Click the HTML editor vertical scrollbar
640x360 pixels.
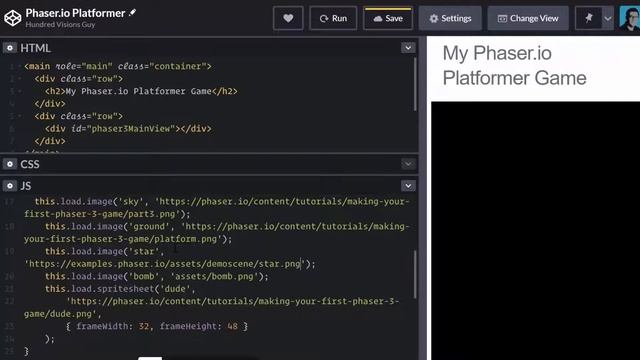coord(415,84)
